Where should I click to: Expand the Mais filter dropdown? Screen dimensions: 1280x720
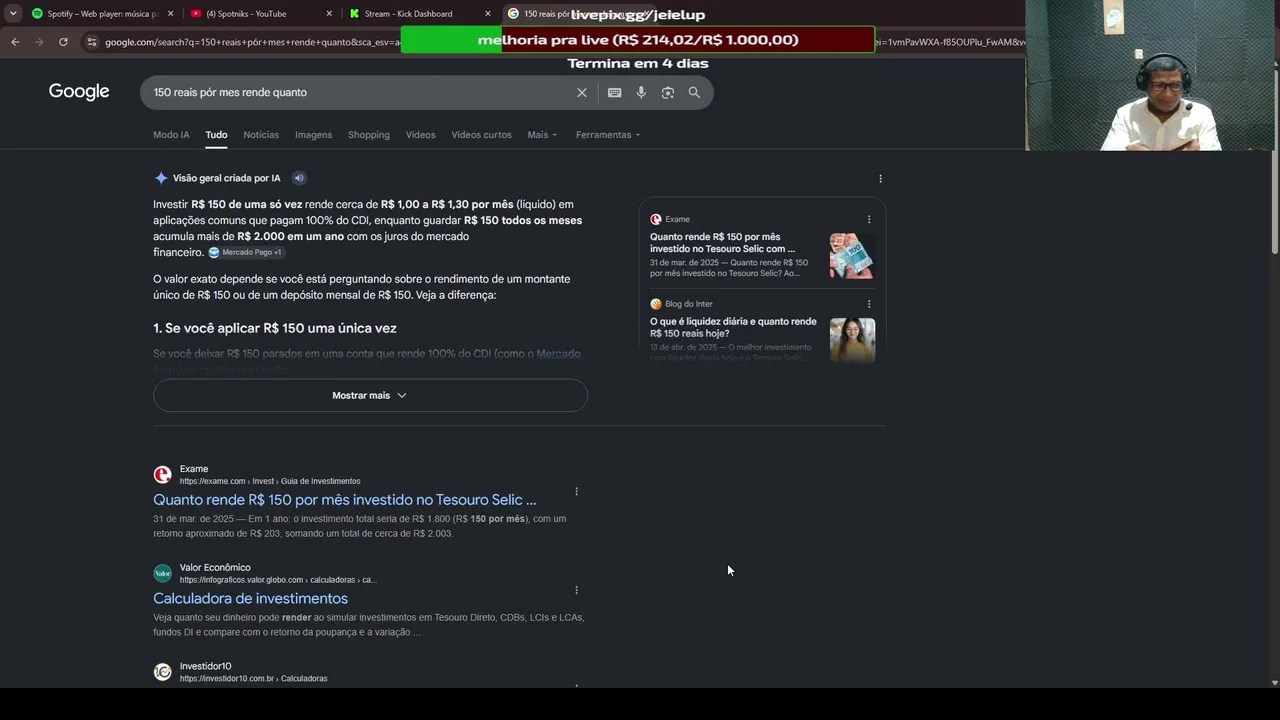click(x=542, y=135)
